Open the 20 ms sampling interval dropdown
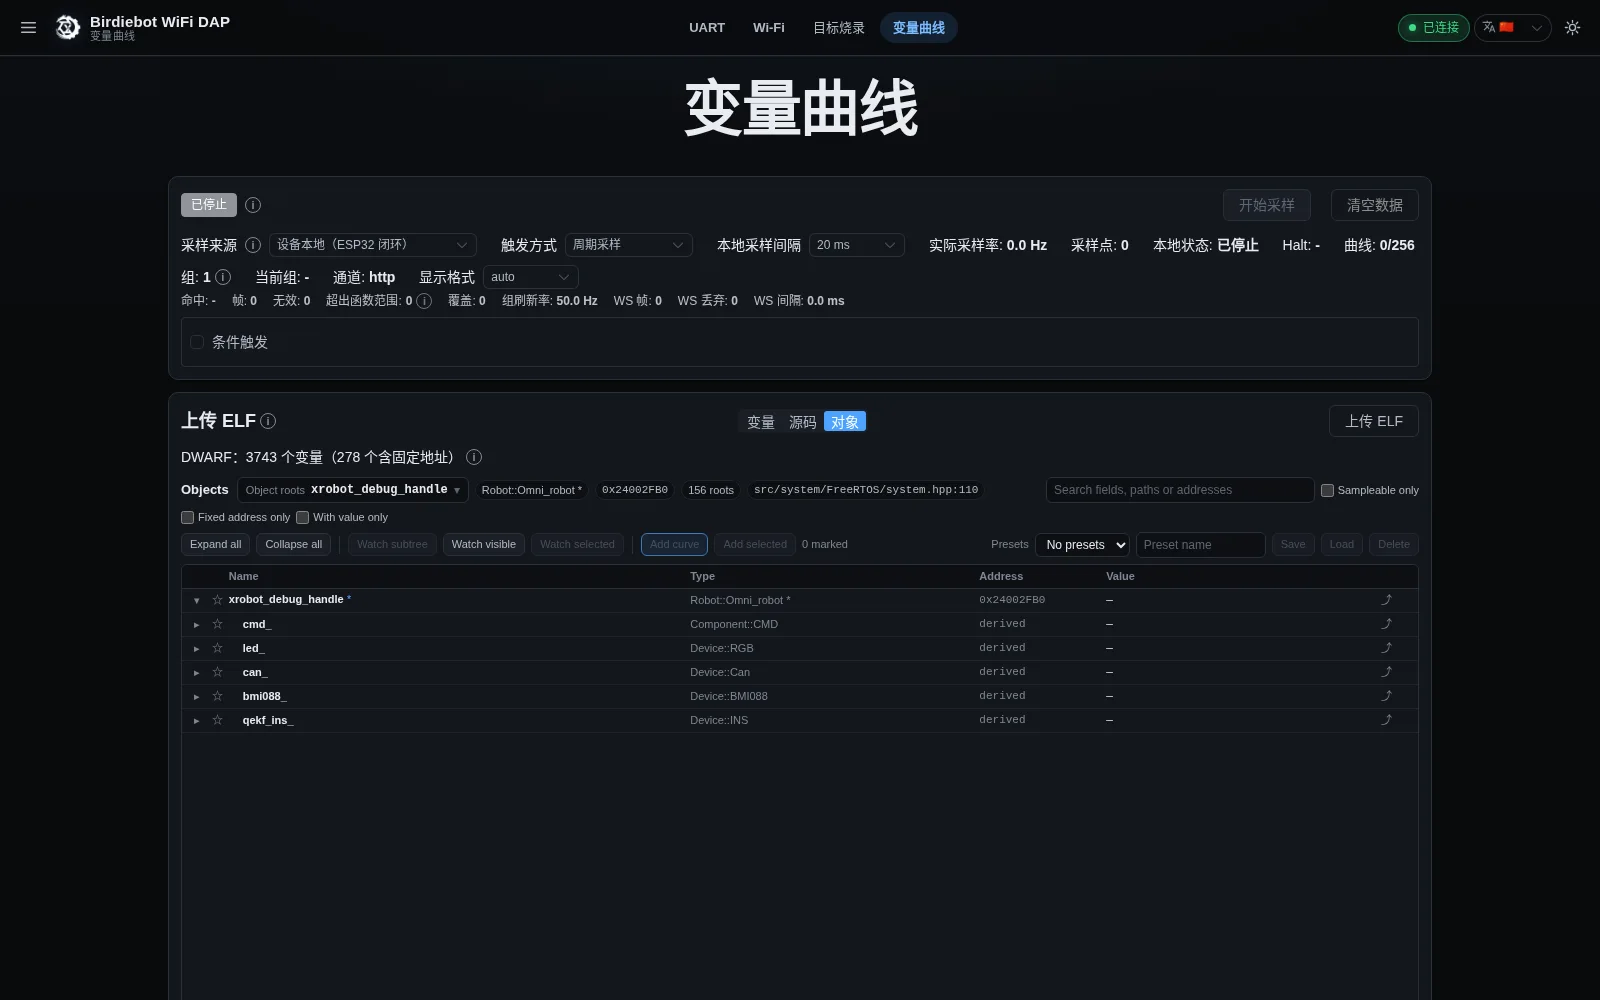Screen dimensions: 1600x1000 coord(857,245)
